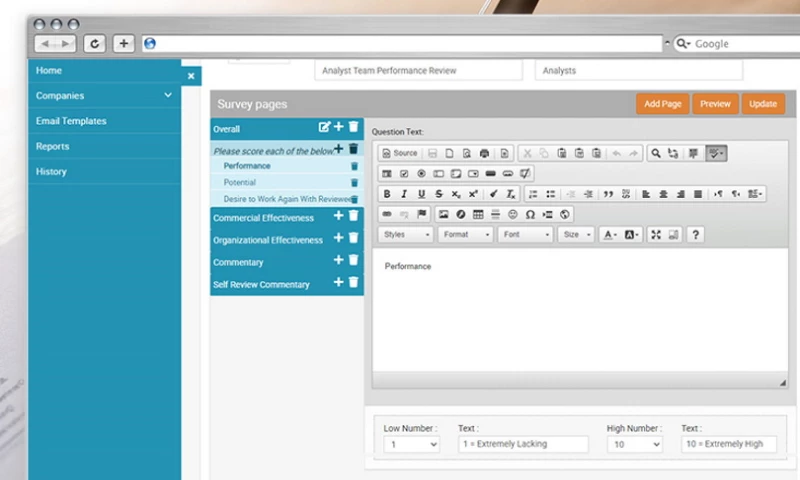Click the IFrame globe icon in editor
800x480 pixels.
(564, 214)
